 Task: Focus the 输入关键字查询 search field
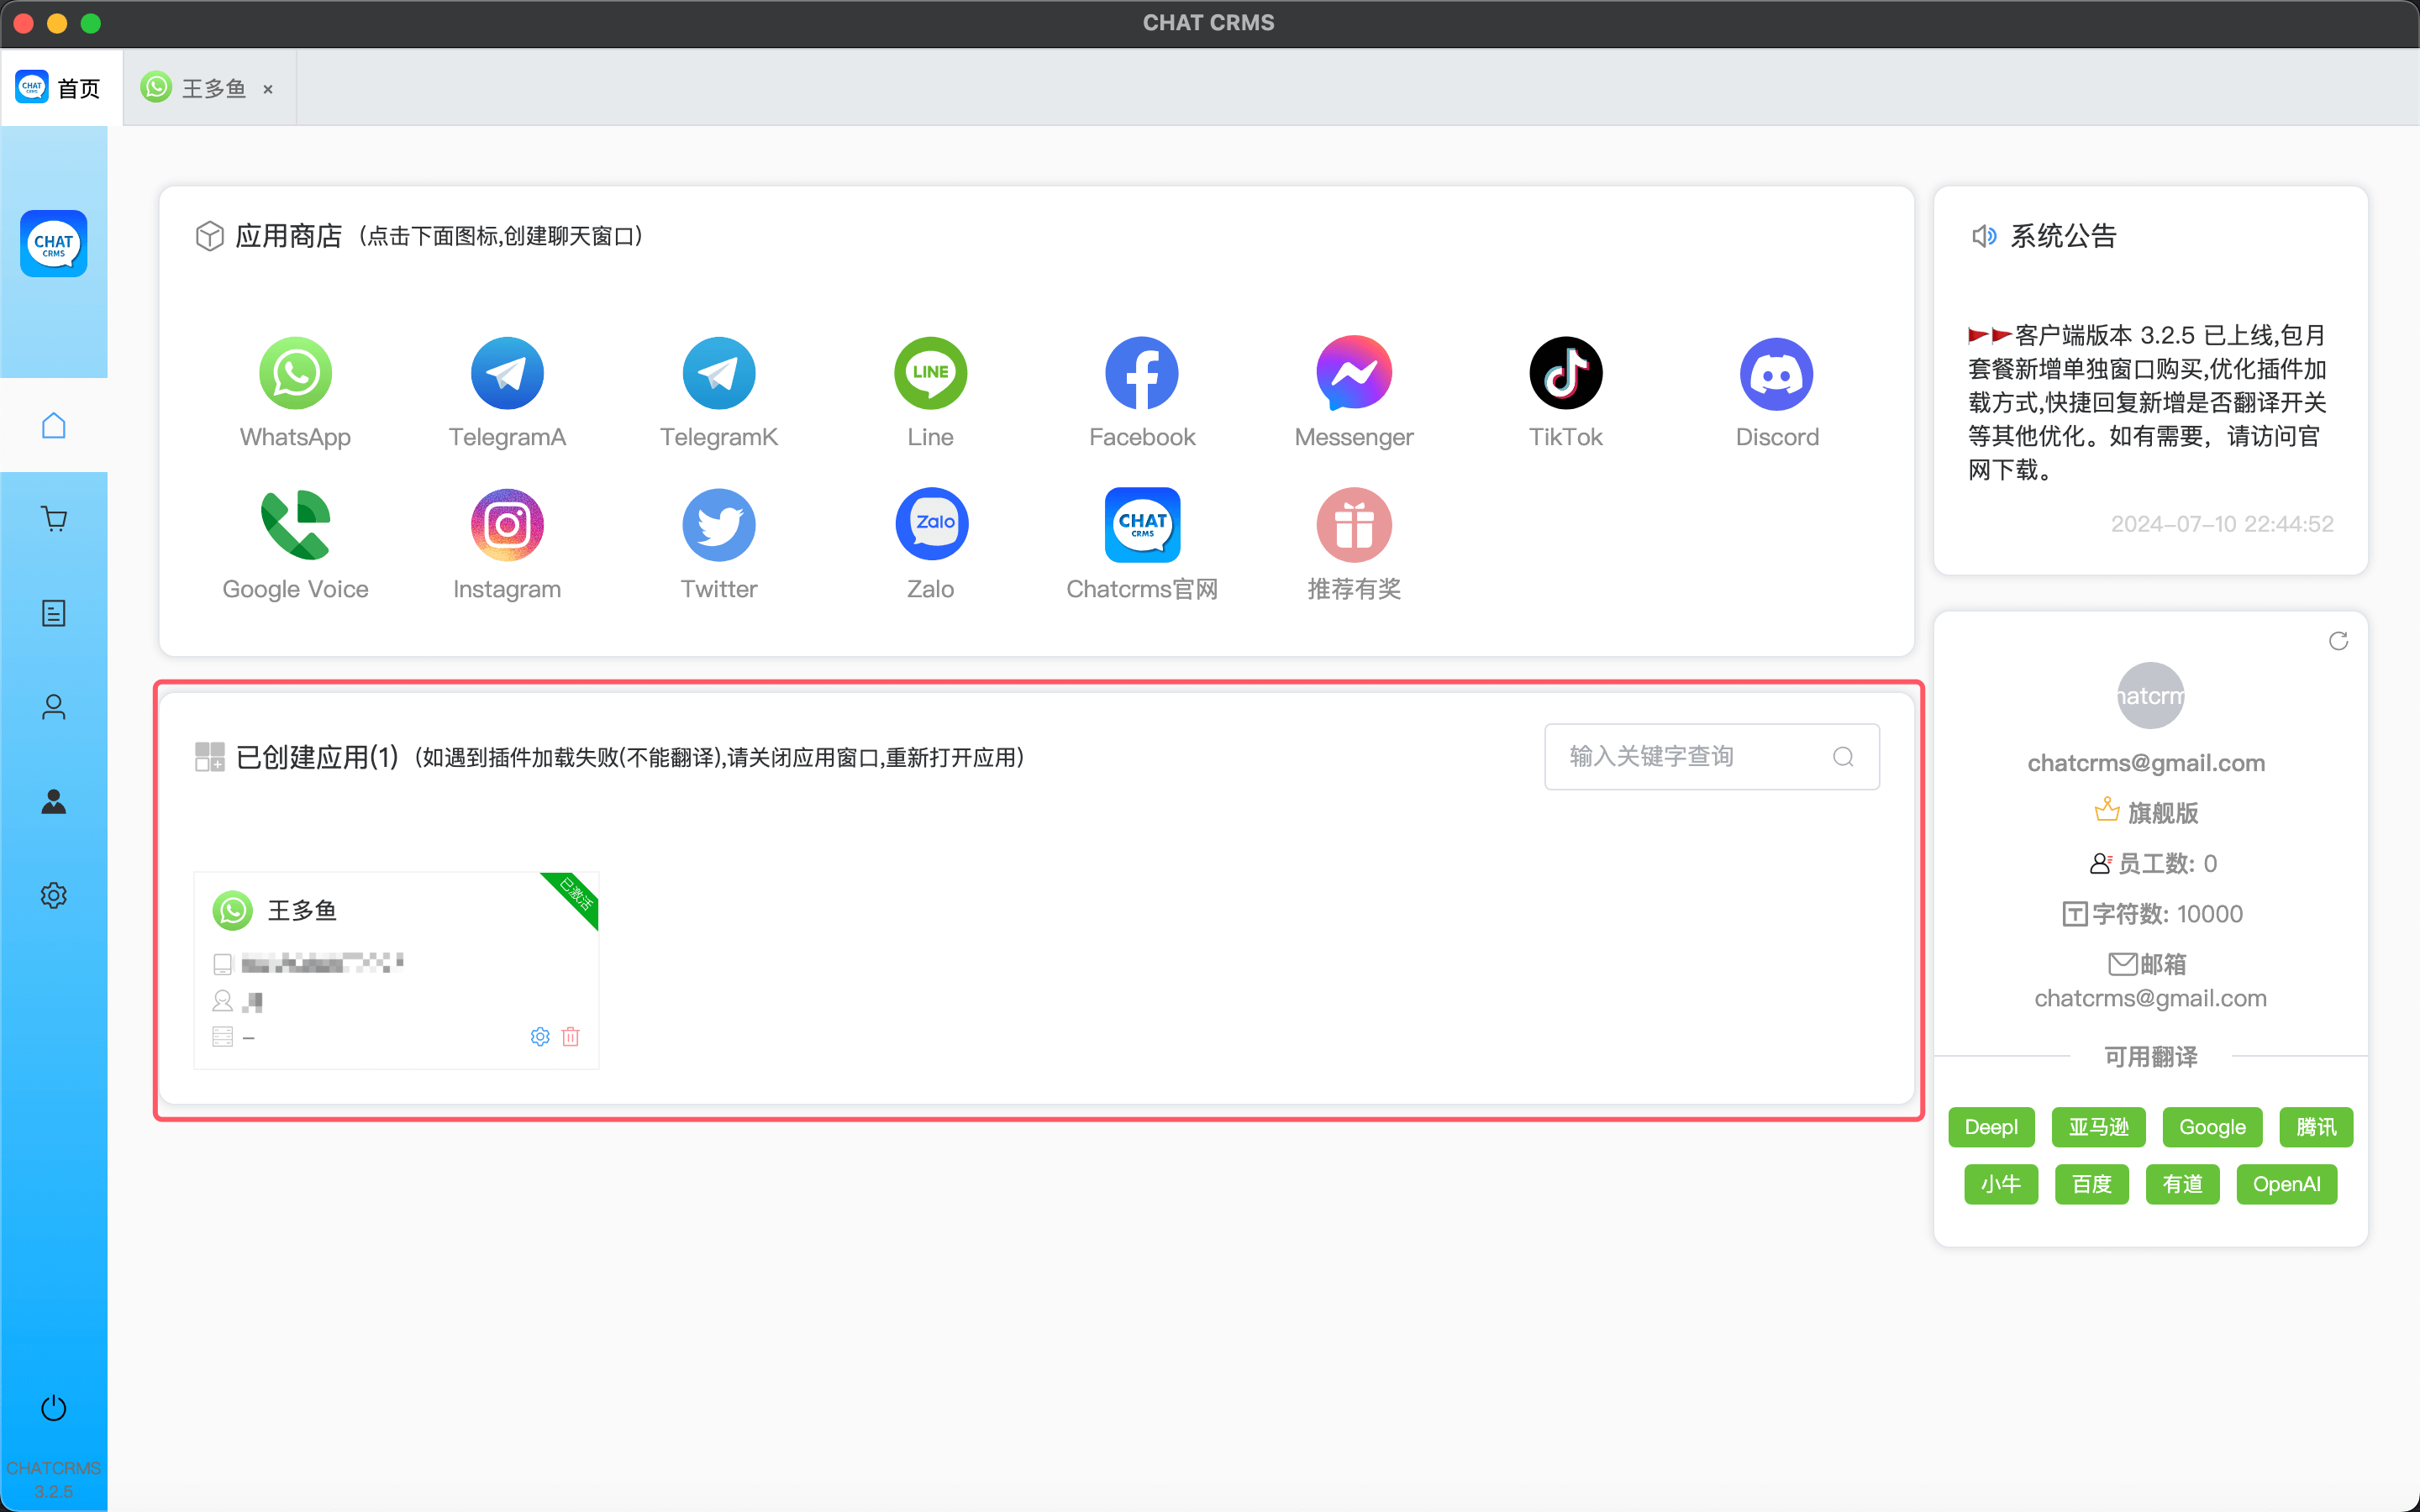coord(1712,757)
